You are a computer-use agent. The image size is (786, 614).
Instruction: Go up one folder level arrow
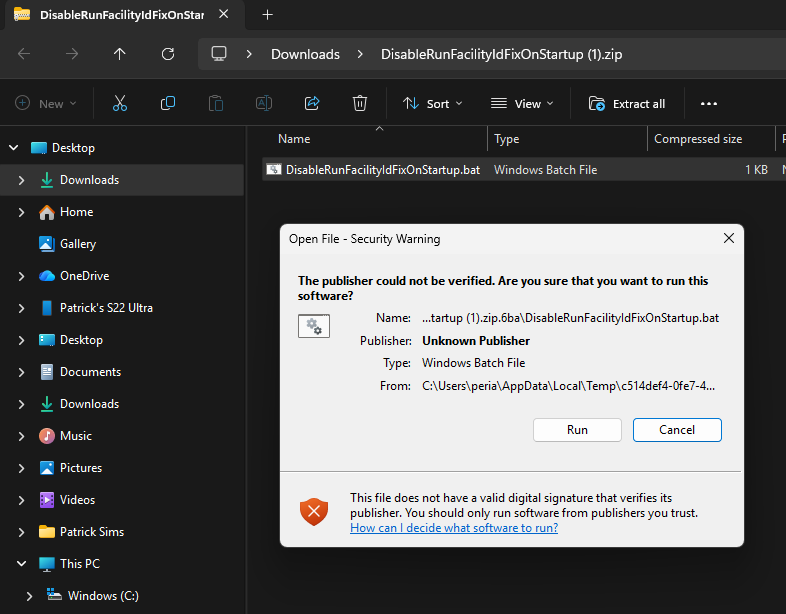click(x=119, y=54)
